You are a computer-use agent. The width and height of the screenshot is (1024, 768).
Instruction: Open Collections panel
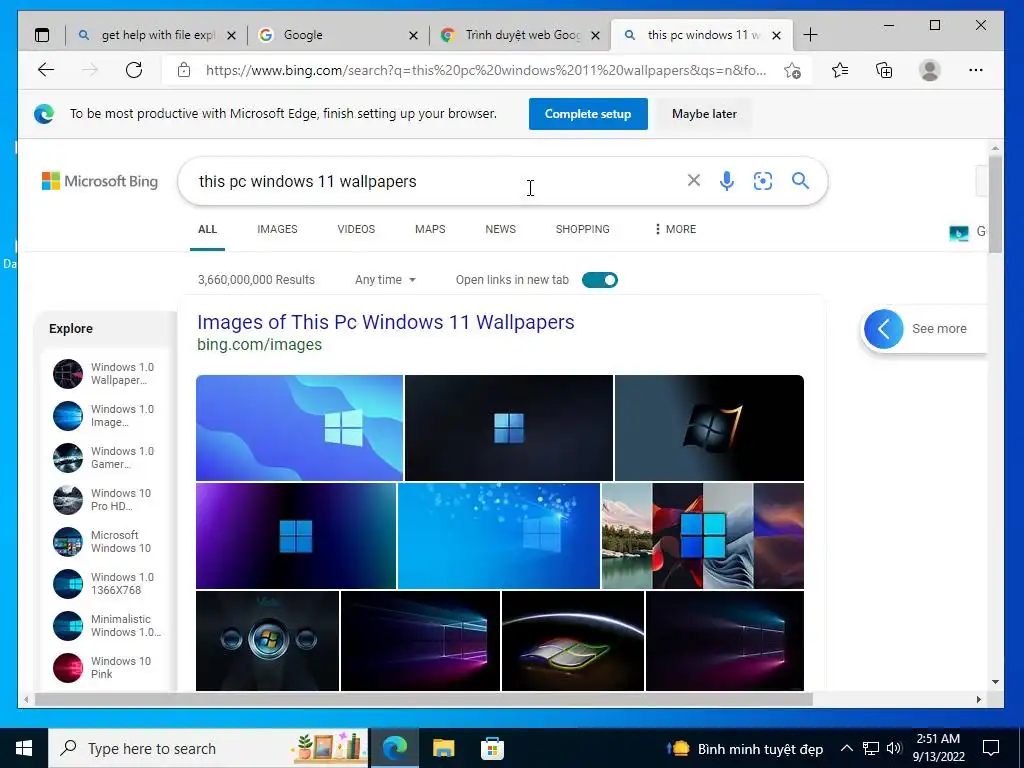click(x=884, y=70)
